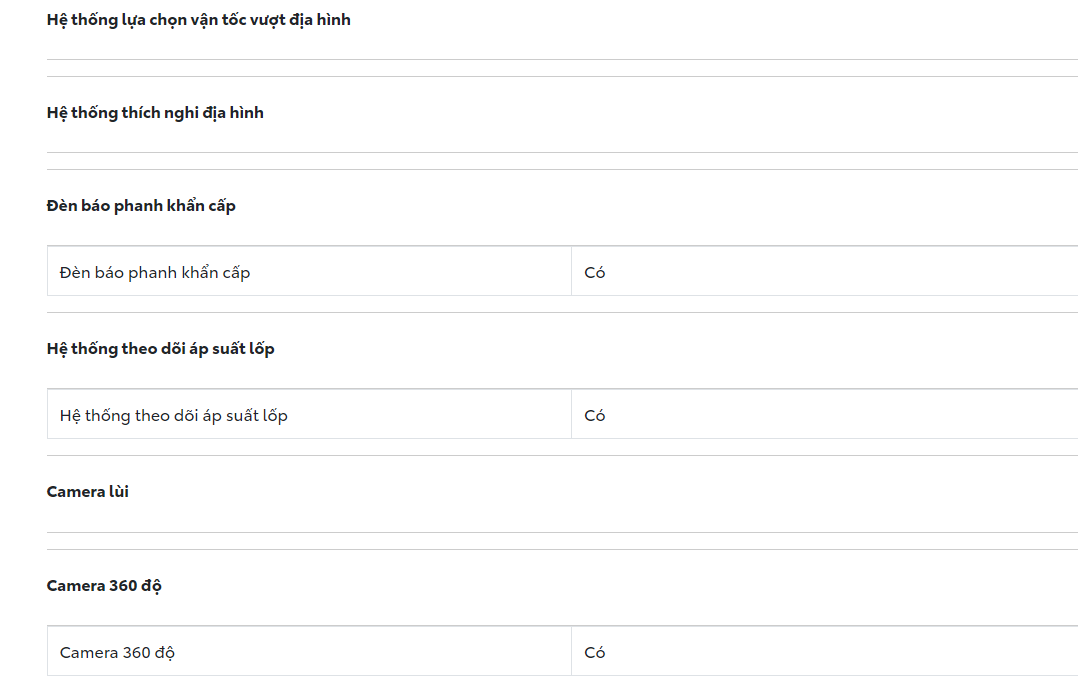Click the heading Hệ thống lựa chọn vận tốc vượt địa hình
Viewport: 1078px width, 685px height.
198,20
